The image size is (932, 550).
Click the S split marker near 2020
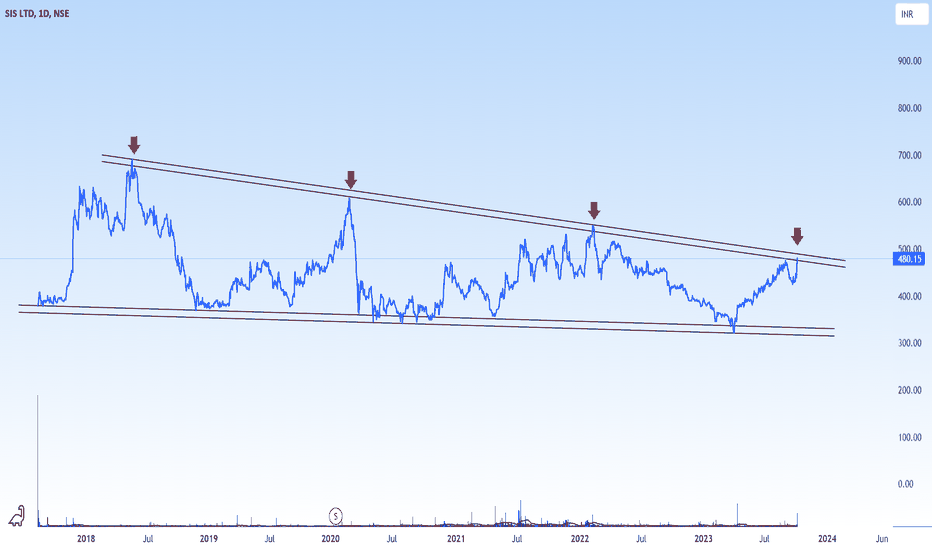336,516
